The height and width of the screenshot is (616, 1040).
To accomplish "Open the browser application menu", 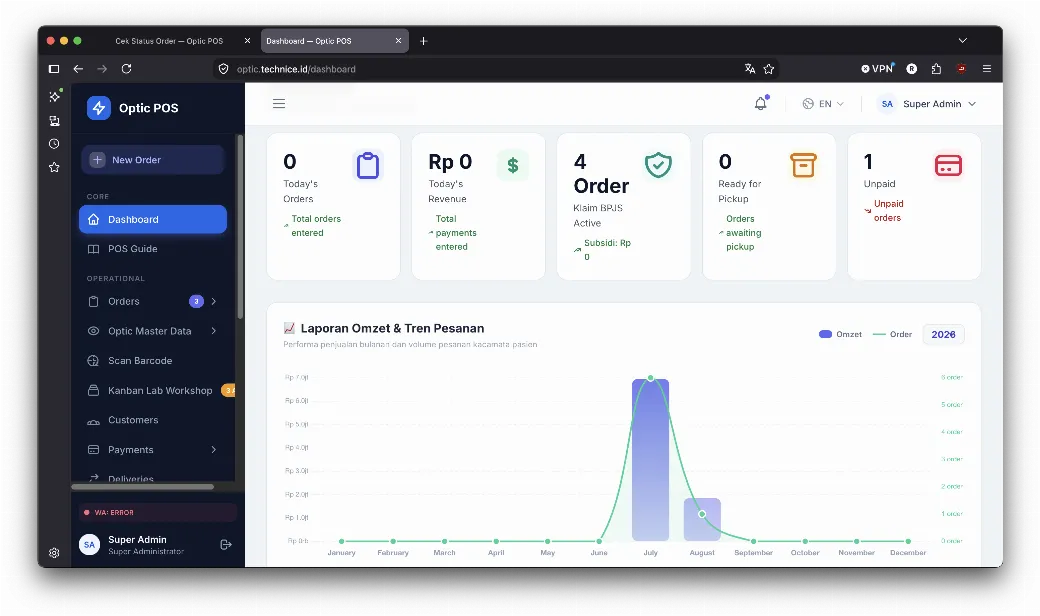I will tap(987, 69).
